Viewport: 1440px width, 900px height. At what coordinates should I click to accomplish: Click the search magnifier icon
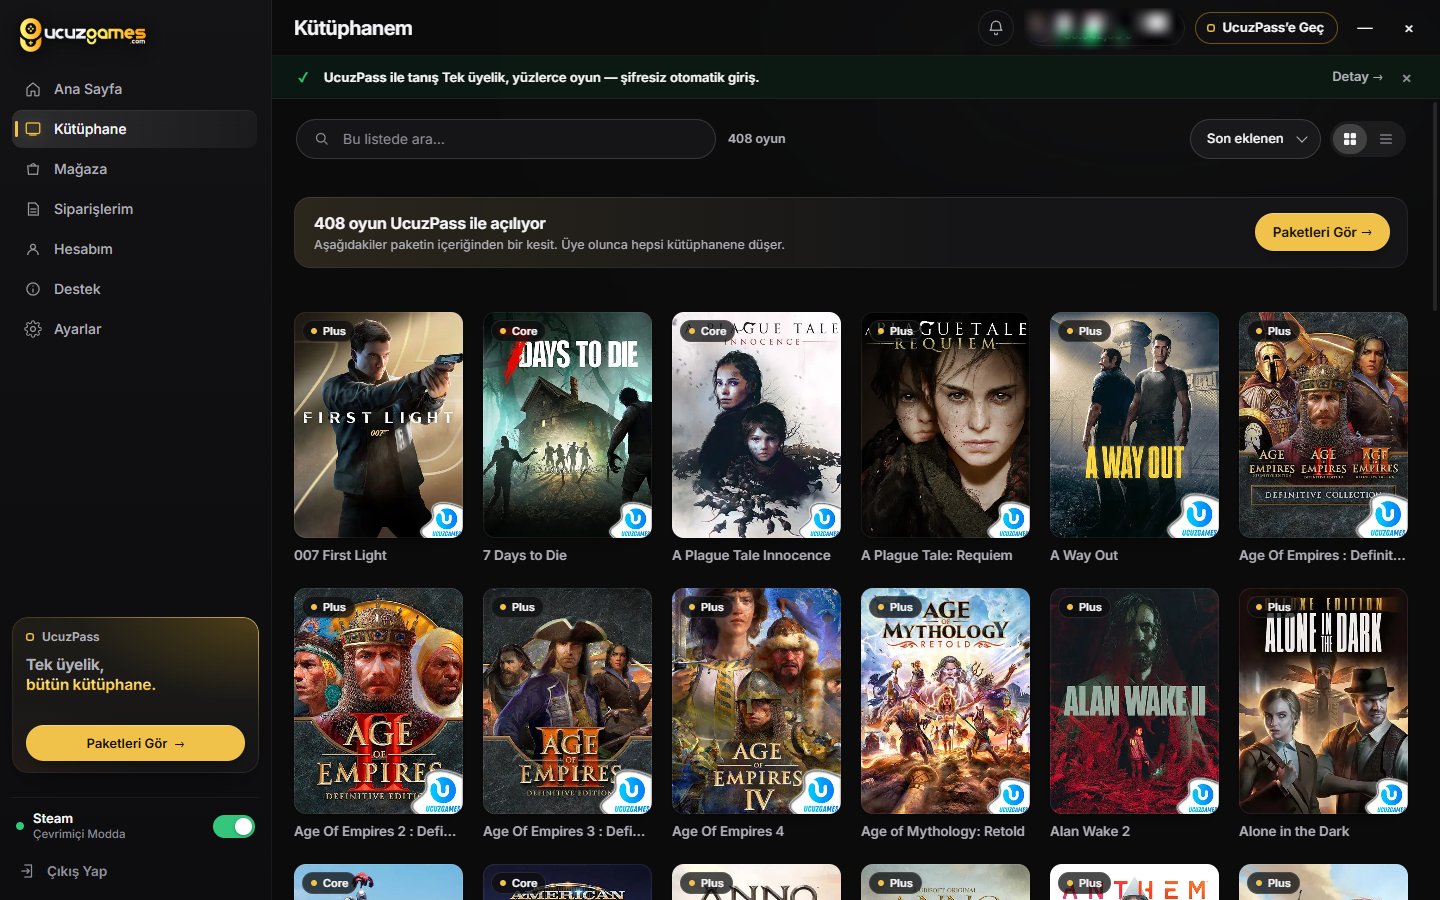[322, 139]
